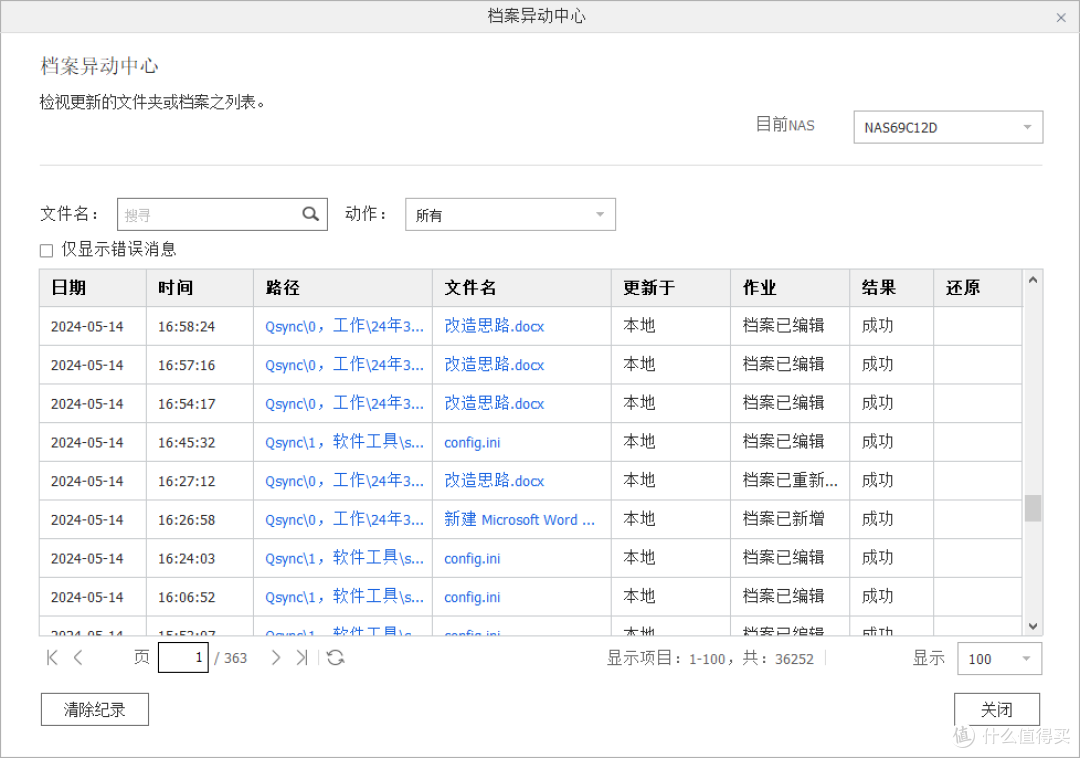This screenshot has height=758, width=1080.
Task: Open the 显示 page size dropdown 100
Action: pyautogui.click(x=999, y=659)
